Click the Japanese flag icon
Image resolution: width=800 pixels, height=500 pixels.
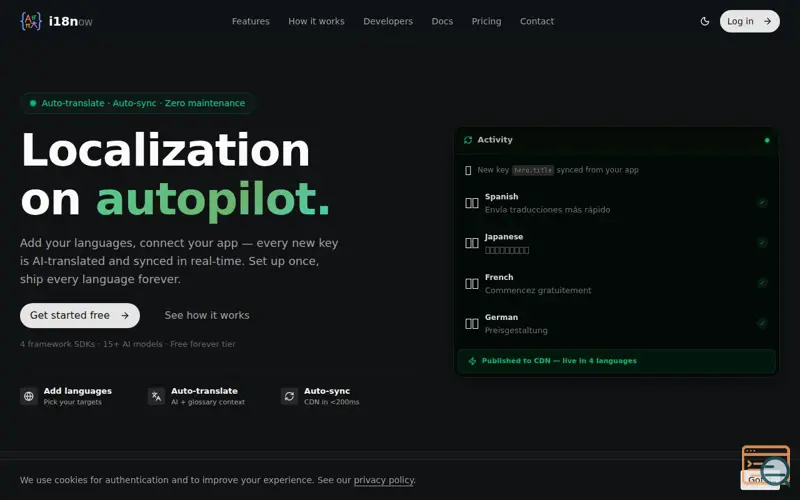pyautogui.click(x=471, y=243)
